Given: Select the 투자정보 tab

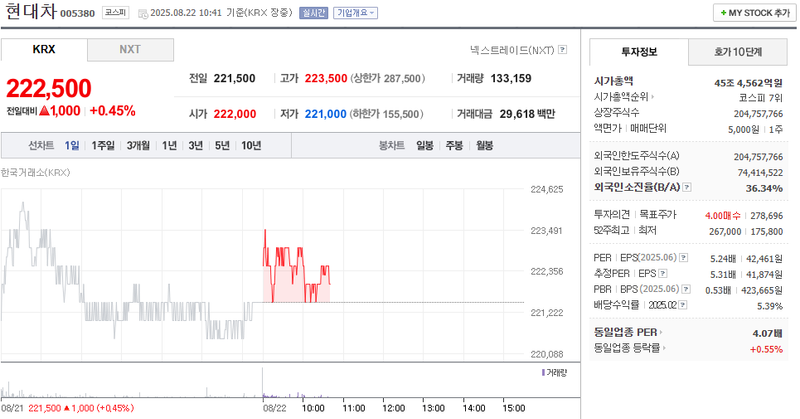Looking at the screenshot, I should [x=639, y=52].
